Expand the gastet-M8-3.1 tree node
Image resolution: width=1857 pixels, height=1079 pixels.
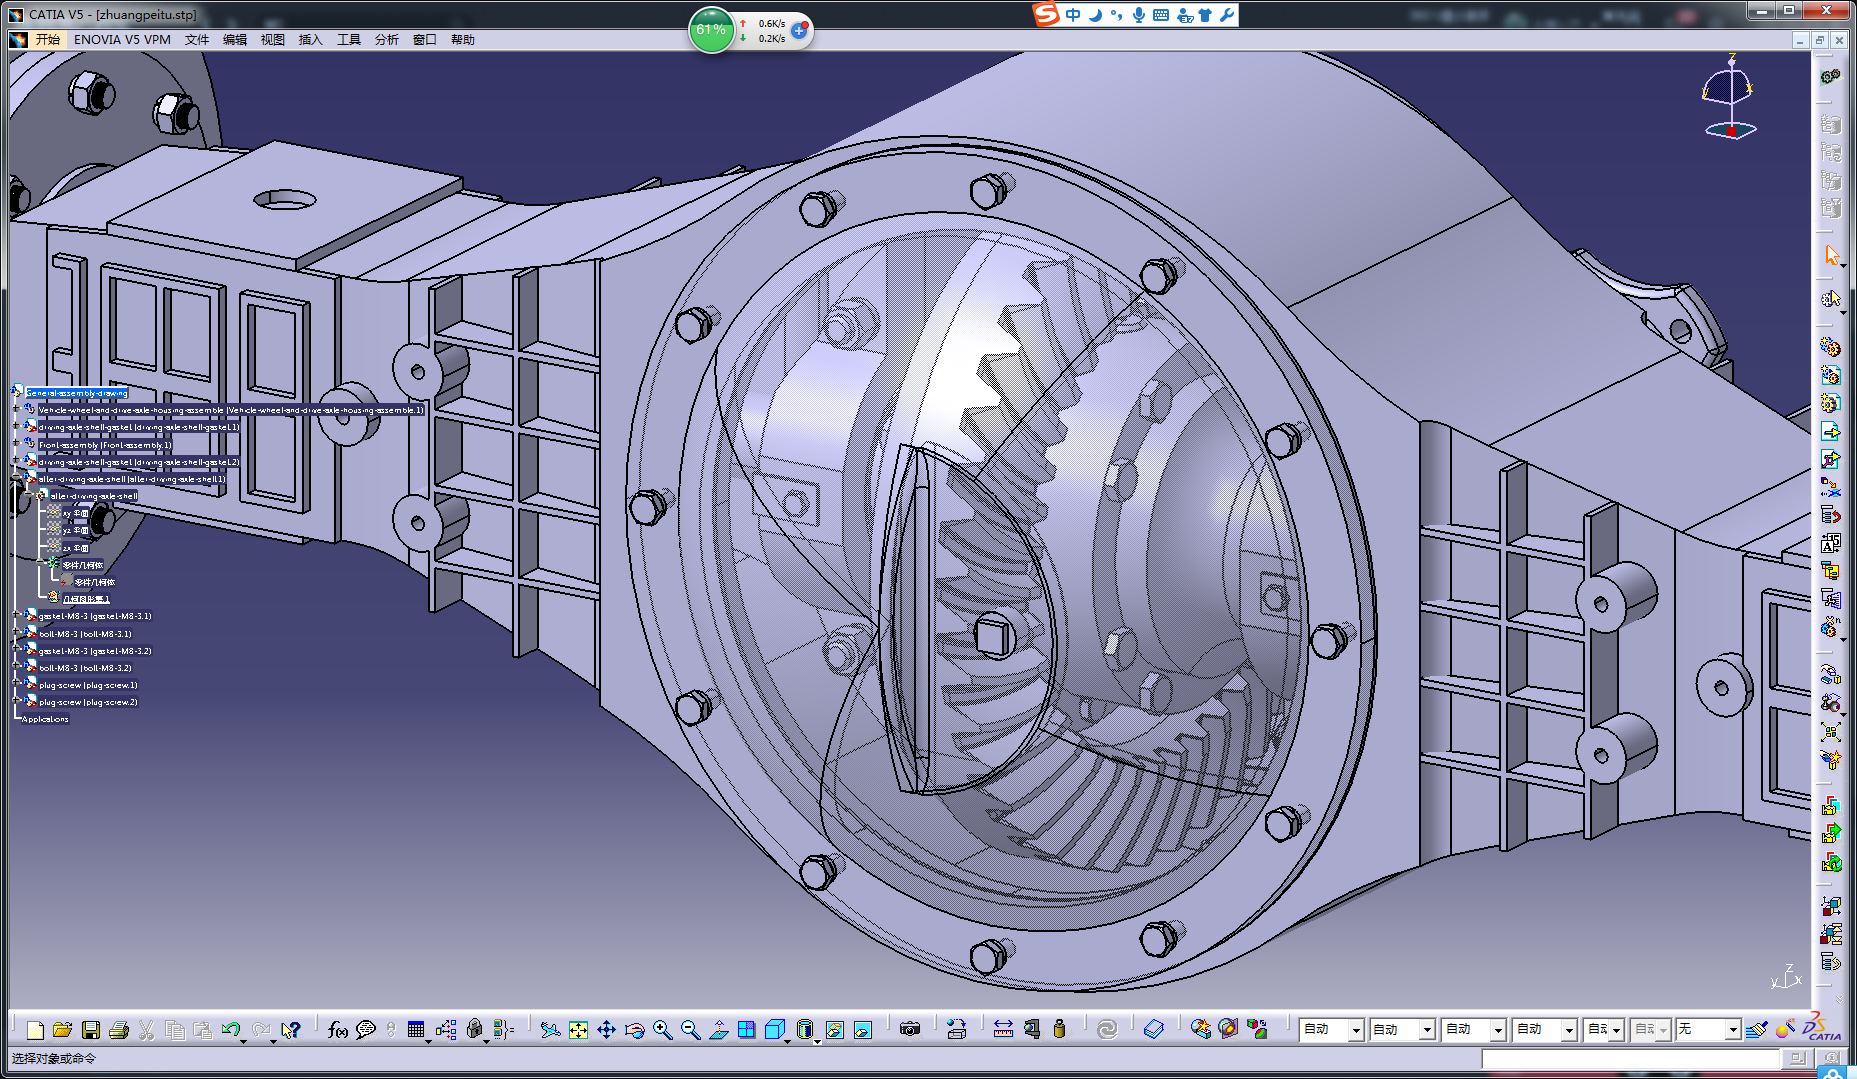pos(16,616)
